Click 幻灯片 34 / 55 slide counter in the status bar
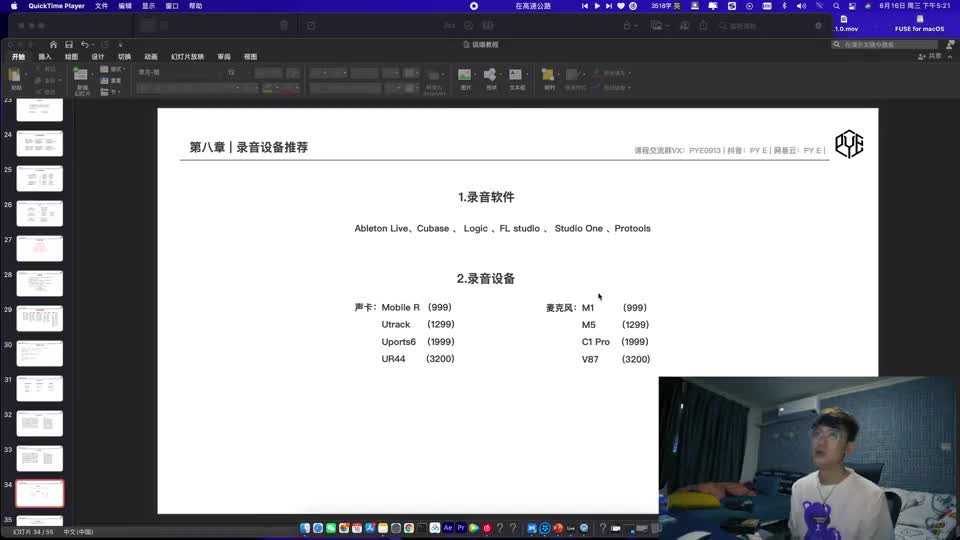This screenshot has height=540, width=960. [x=33, y=532]
